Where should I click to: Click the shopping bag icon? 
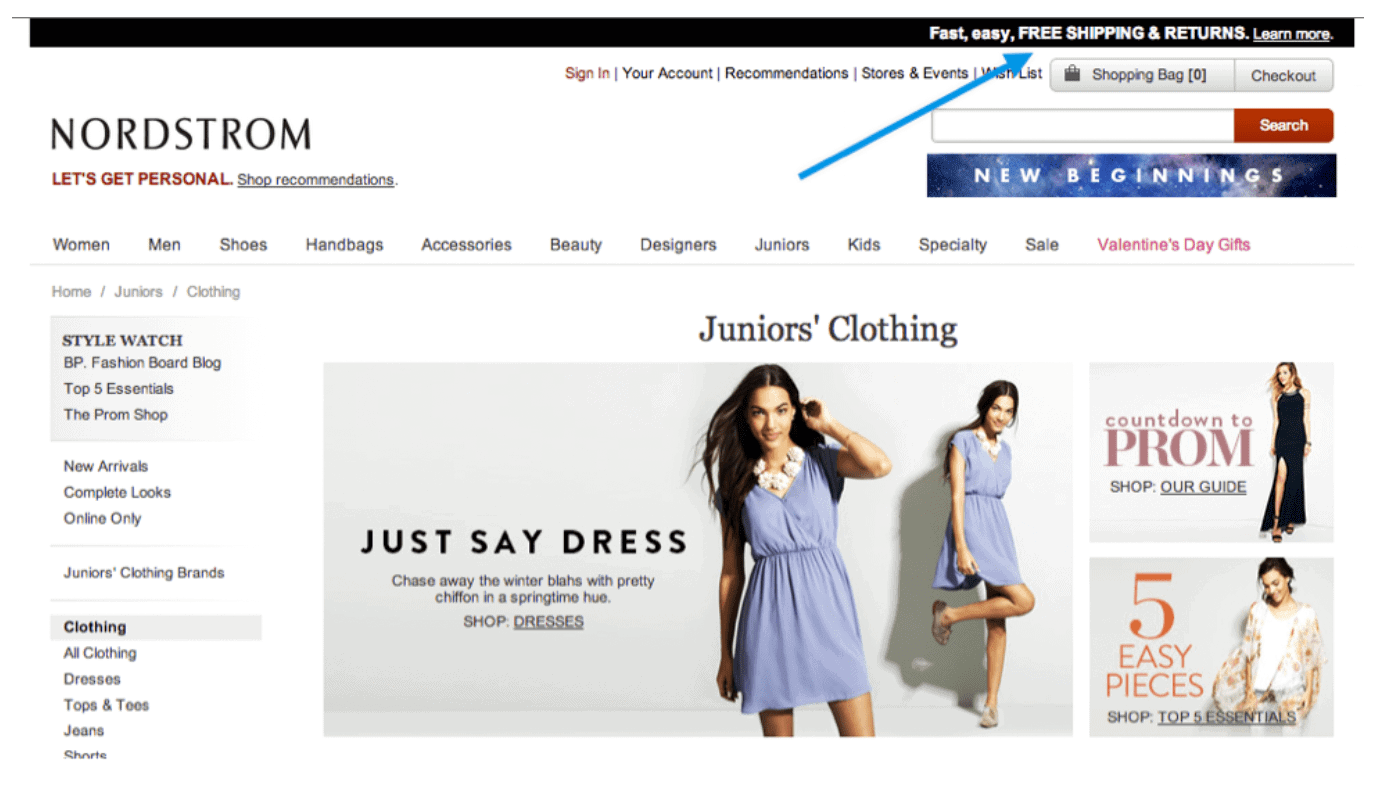pos(1072,74)
